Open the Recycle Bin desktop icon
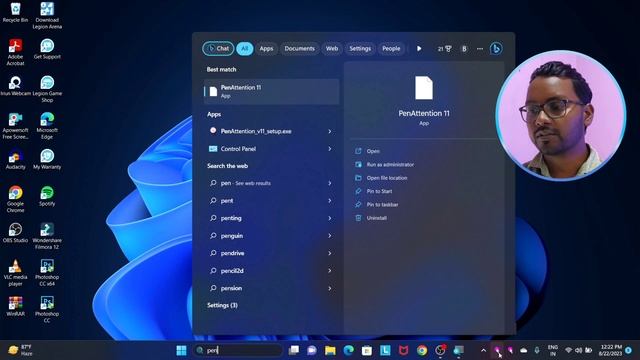Image resolution: width=640 pixels, height=360 pixels. (15, 12)
